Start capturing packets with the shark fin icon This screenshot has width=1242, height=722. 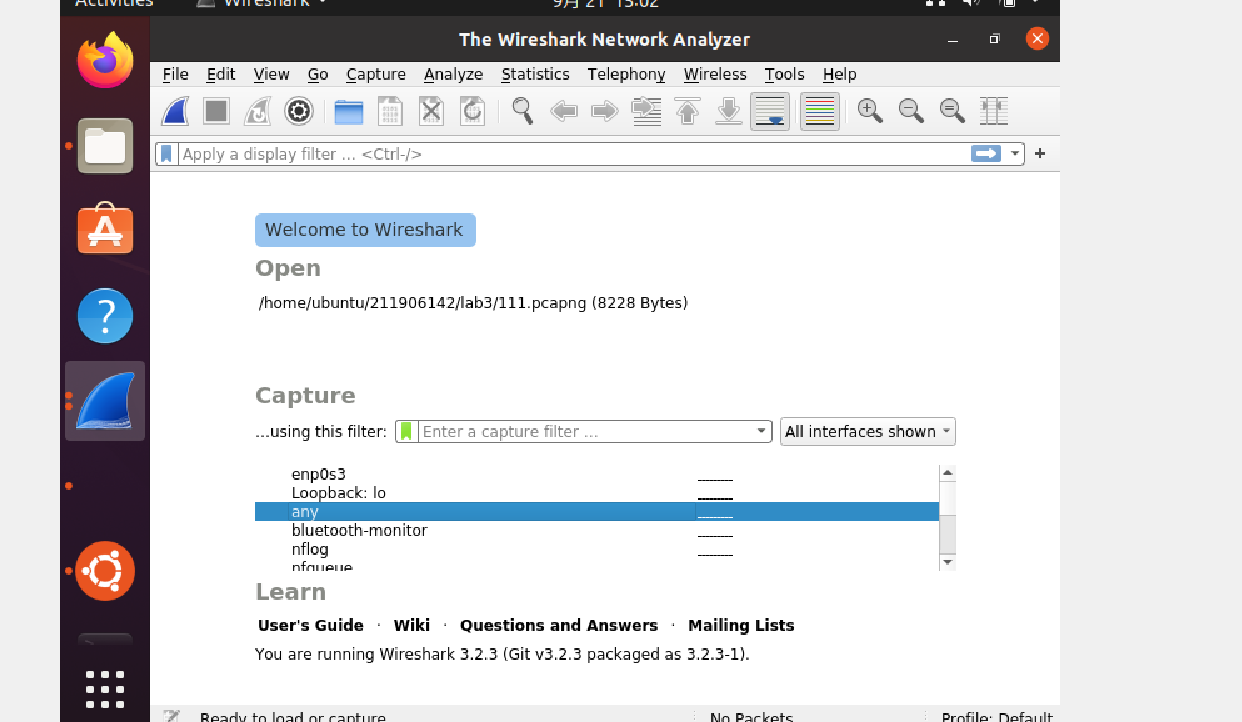176,111
